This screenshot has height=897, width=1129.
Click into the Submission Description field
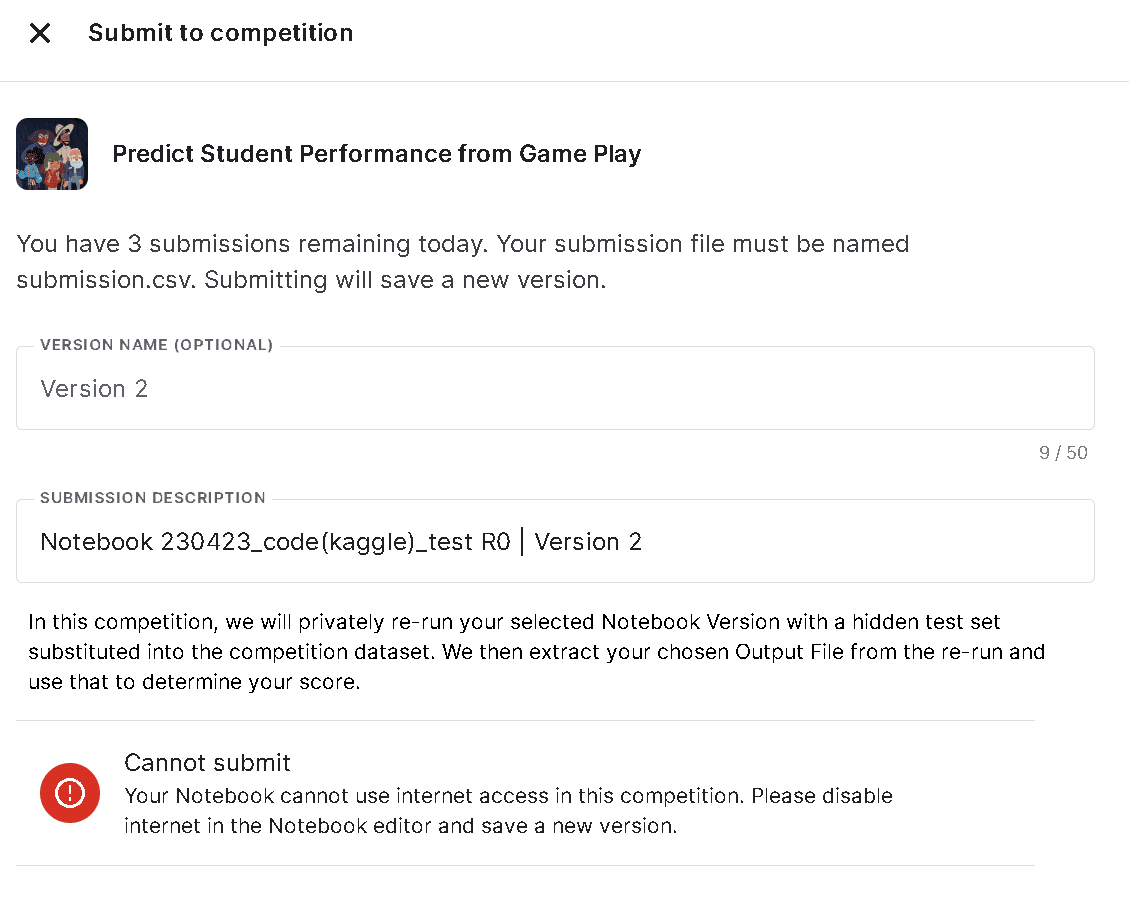(x=555, y=542)
